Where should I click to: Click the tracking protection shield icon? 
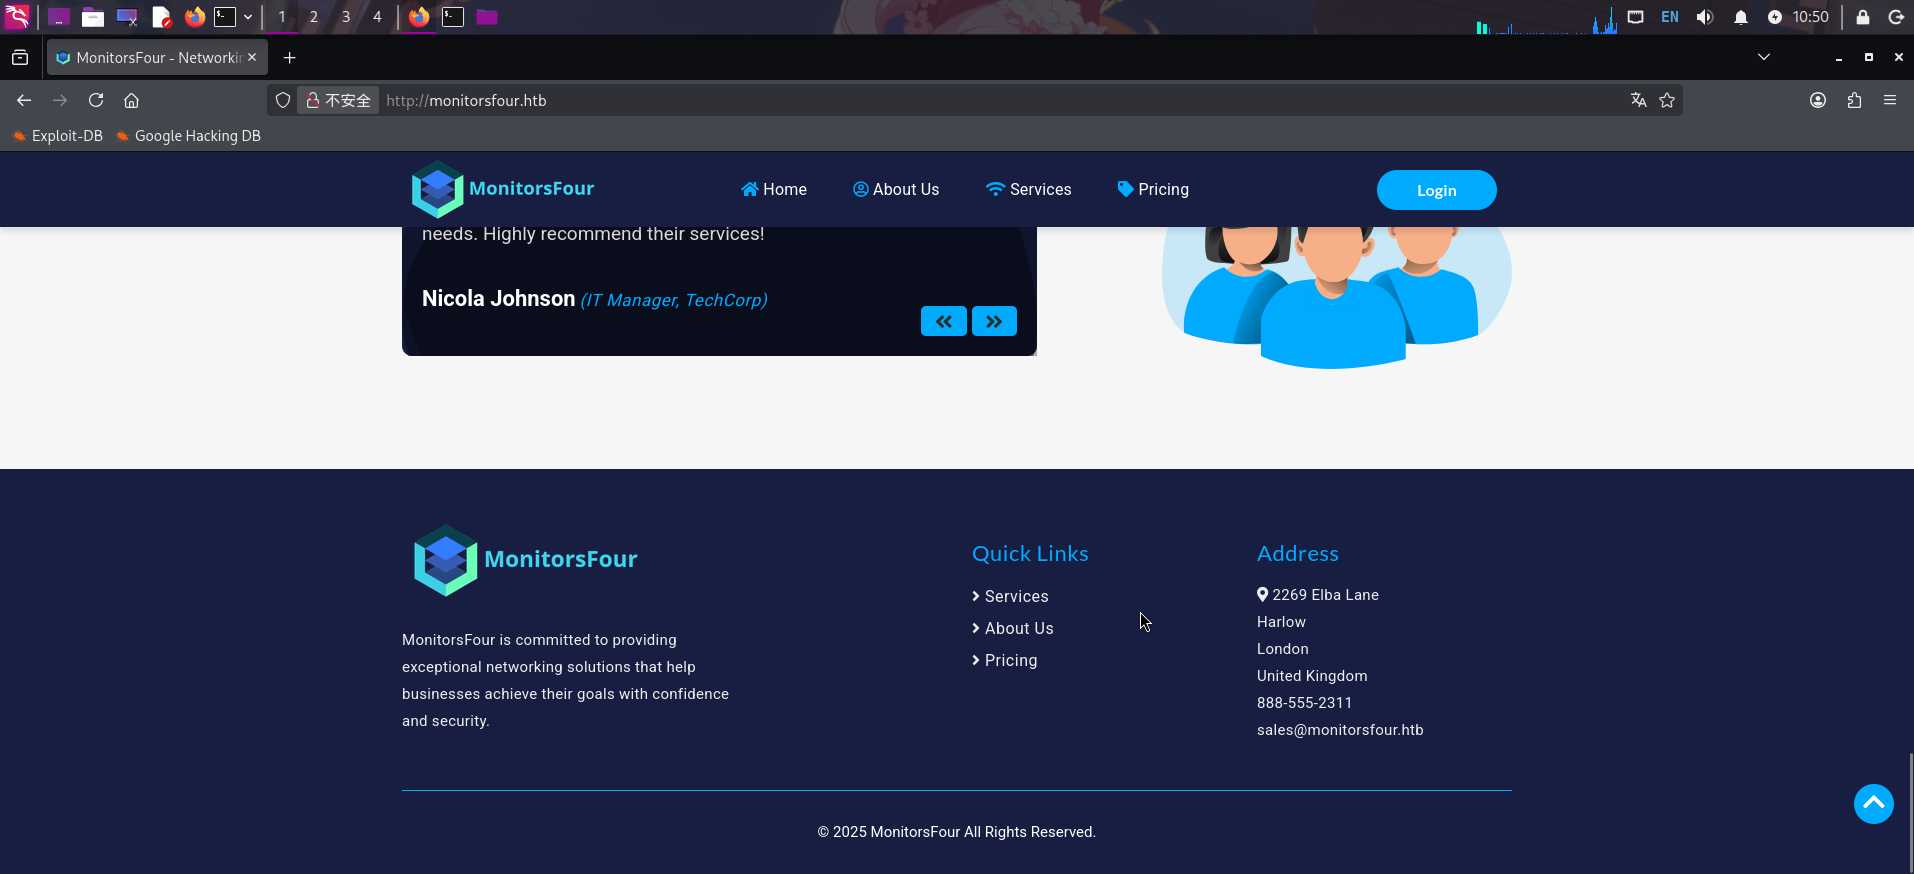pos(283,100)
